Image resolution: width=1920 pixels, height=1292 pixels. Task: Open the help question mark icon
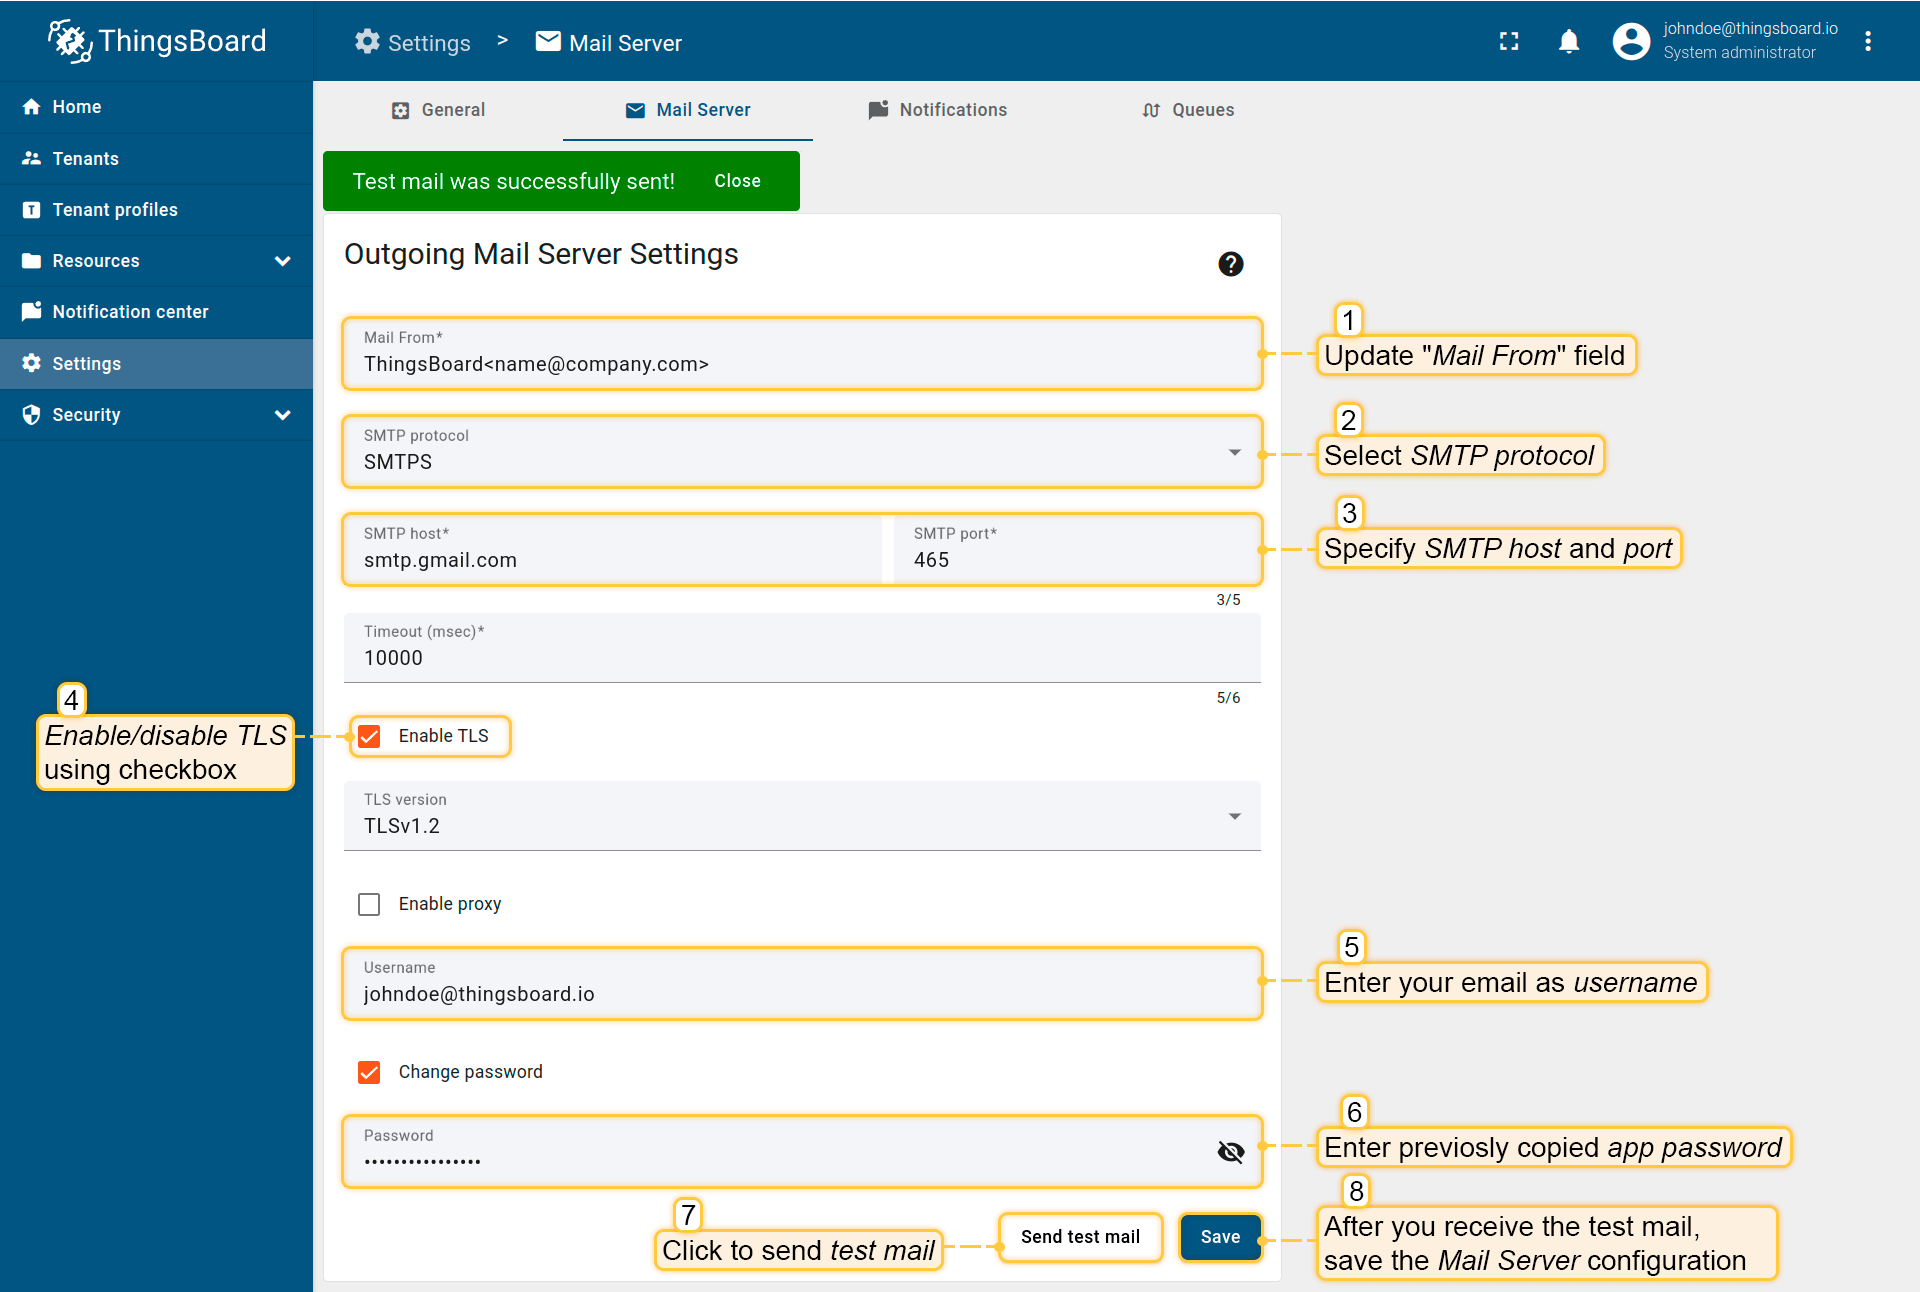coord(1230,264)
